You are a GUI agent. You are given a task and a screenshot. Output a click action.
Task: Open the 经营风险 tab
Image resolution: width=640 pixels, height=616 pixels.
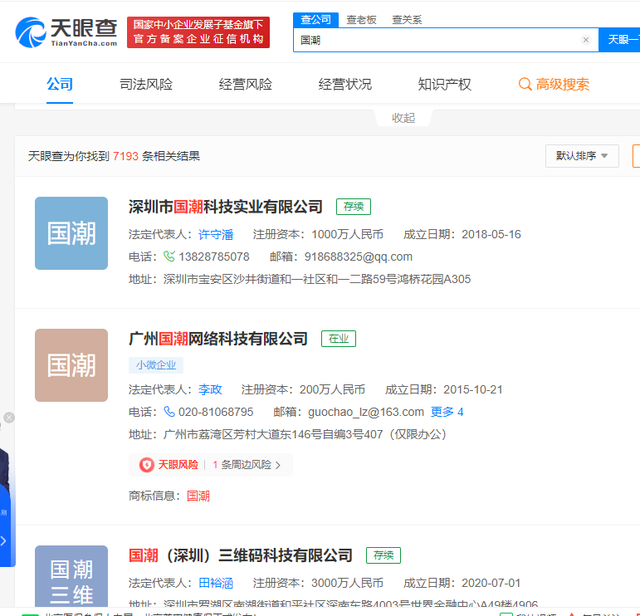(245, 85)
